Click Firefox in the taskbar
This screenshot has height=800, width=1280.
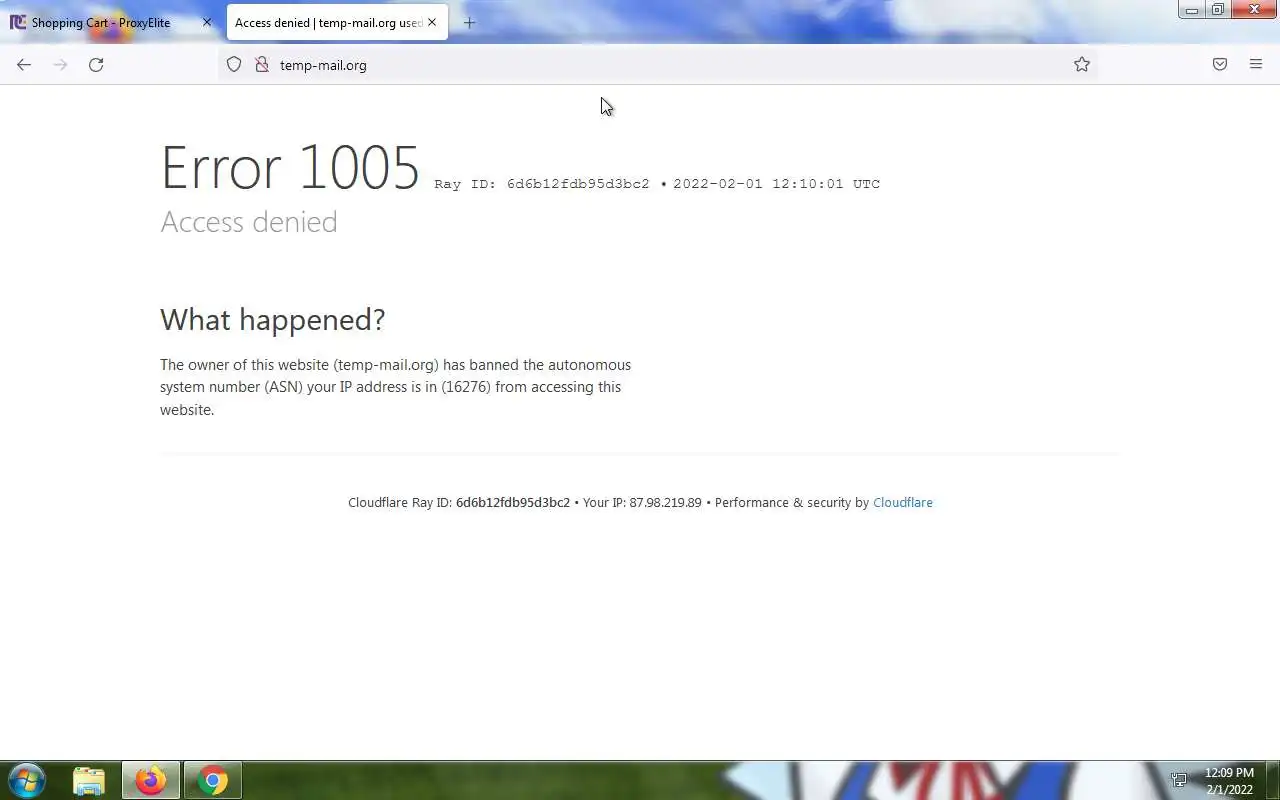[151, 780]
